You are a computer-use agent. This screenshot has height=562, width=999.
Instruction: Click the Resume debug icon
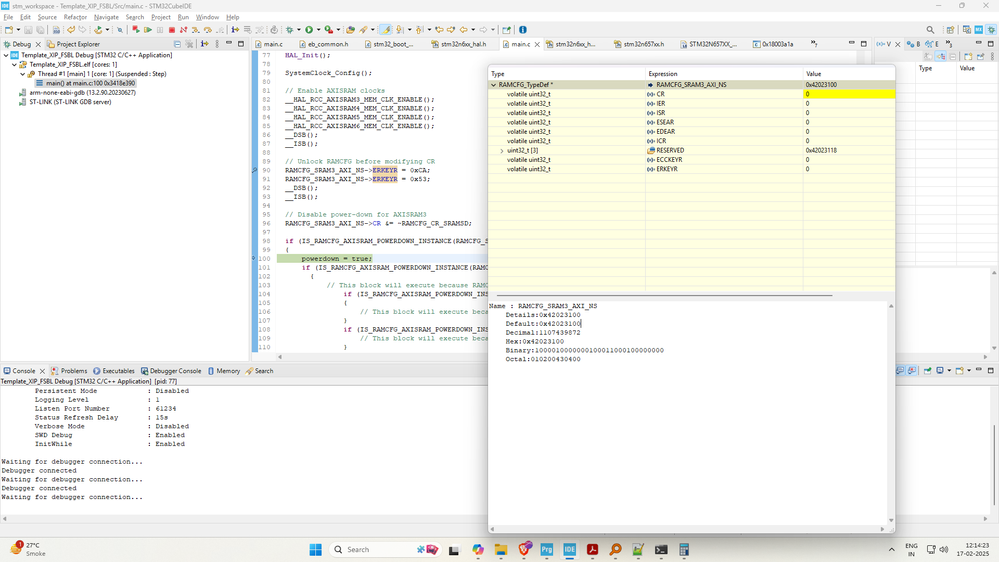(148, 30)
